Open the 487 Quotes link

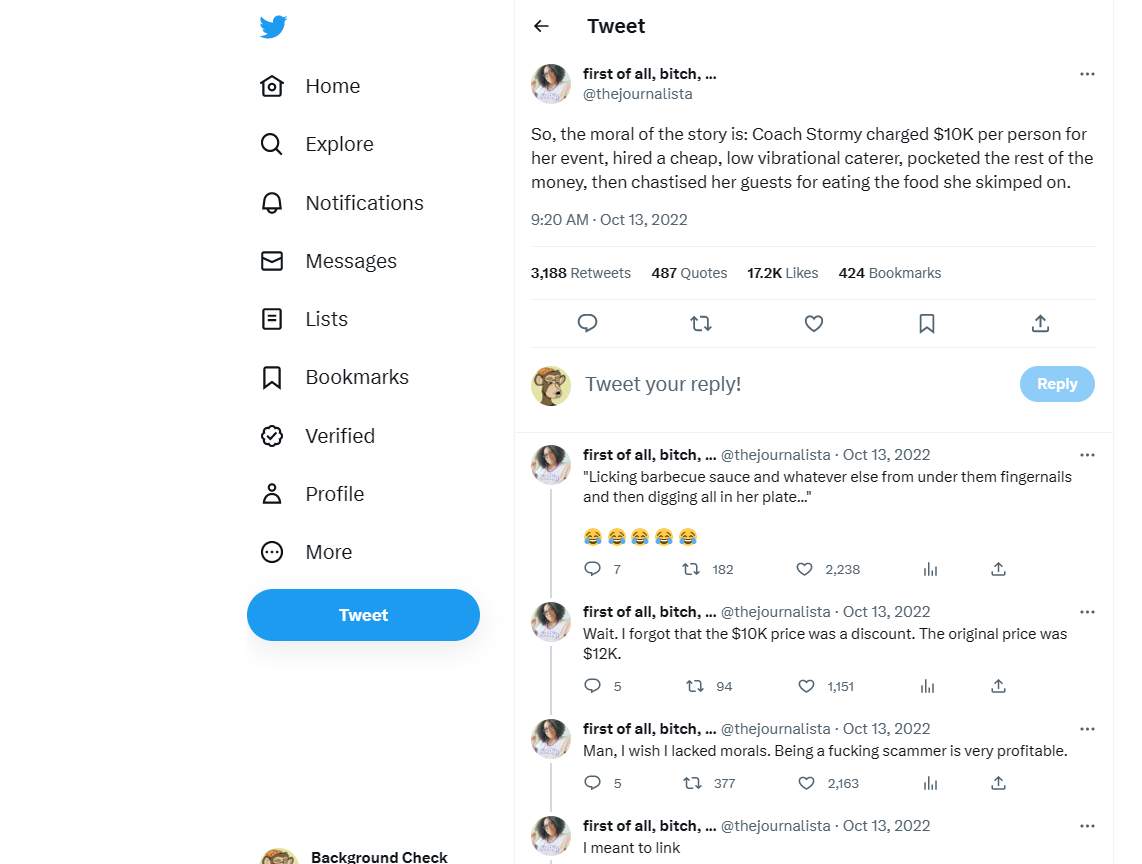pos(689,273)
